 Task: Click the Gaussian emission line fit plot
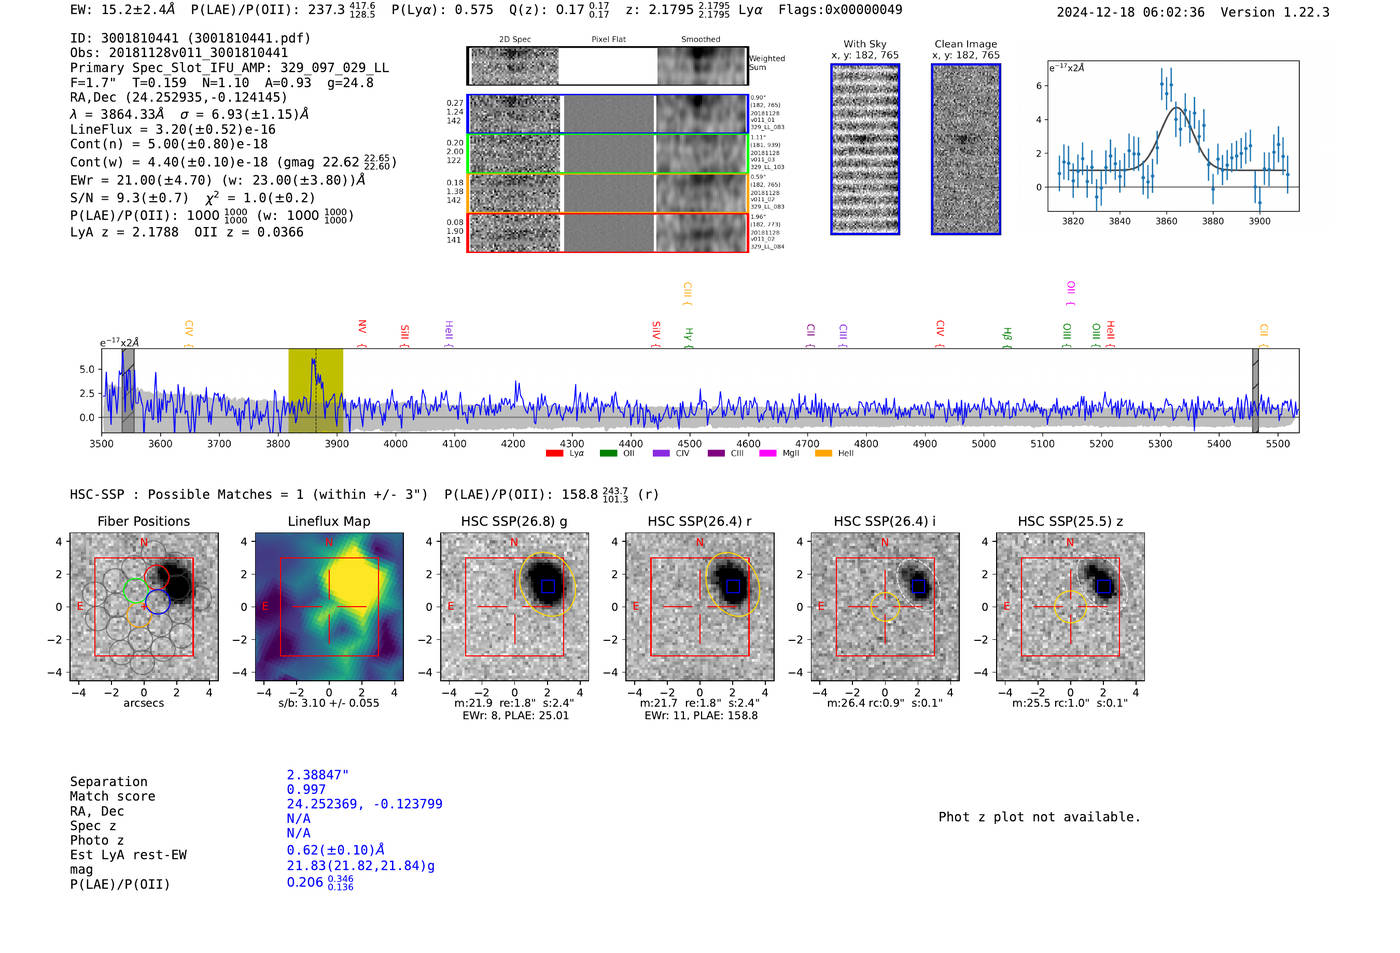[1173, 136]
